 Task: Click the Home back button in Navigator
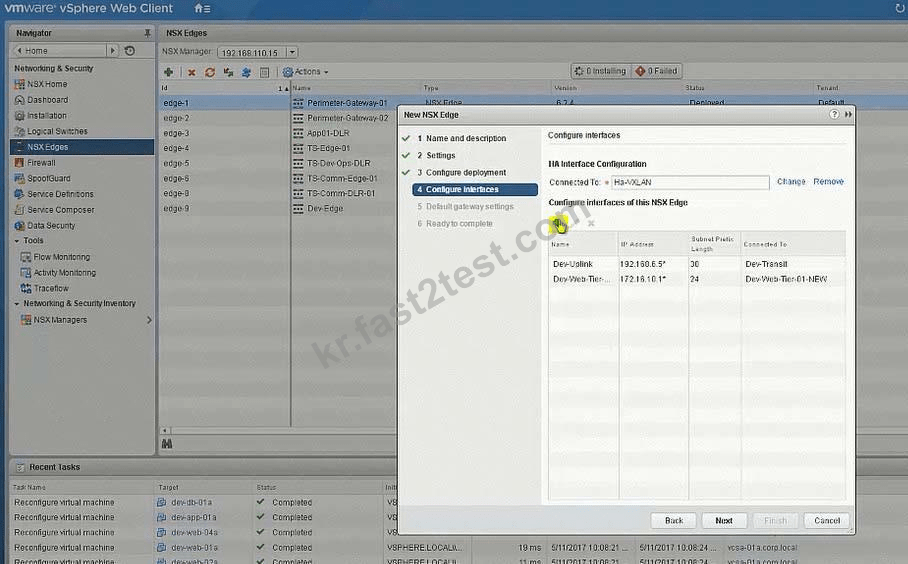(x=59, y=51)
